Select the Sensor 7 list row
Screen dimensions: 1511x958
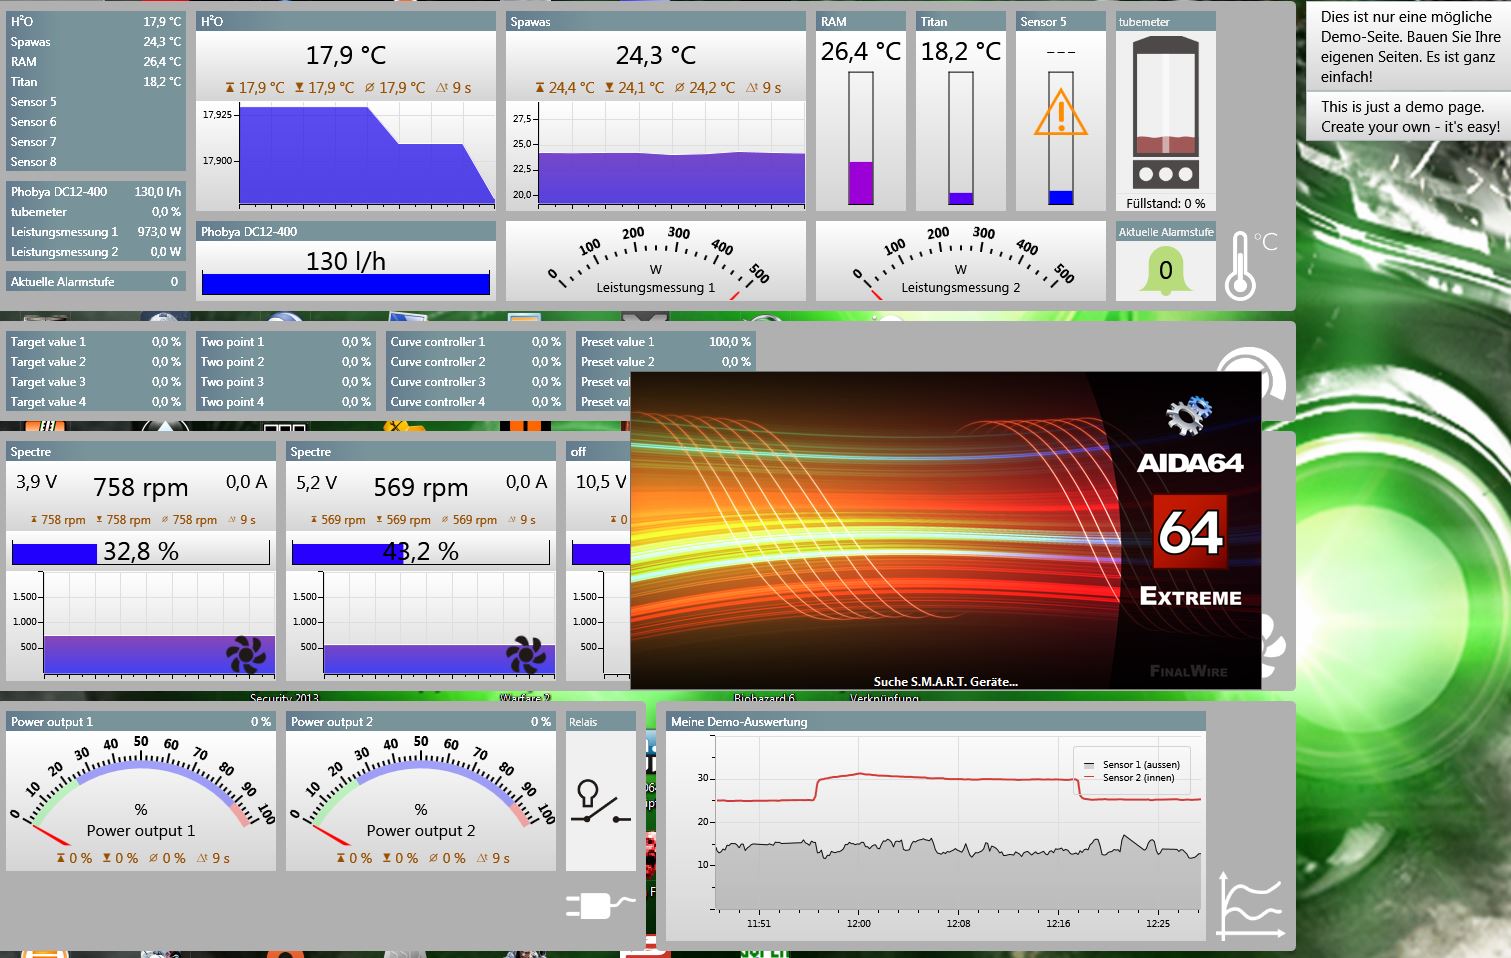click(96, 141)
